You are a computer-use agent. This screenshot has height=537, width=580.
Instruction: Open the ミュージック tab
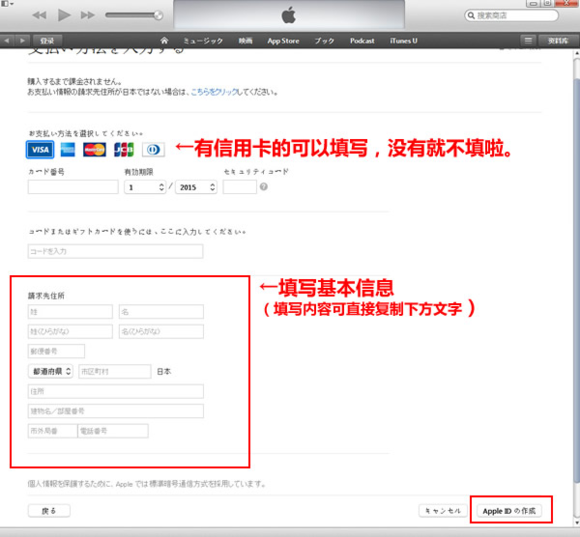203,41
